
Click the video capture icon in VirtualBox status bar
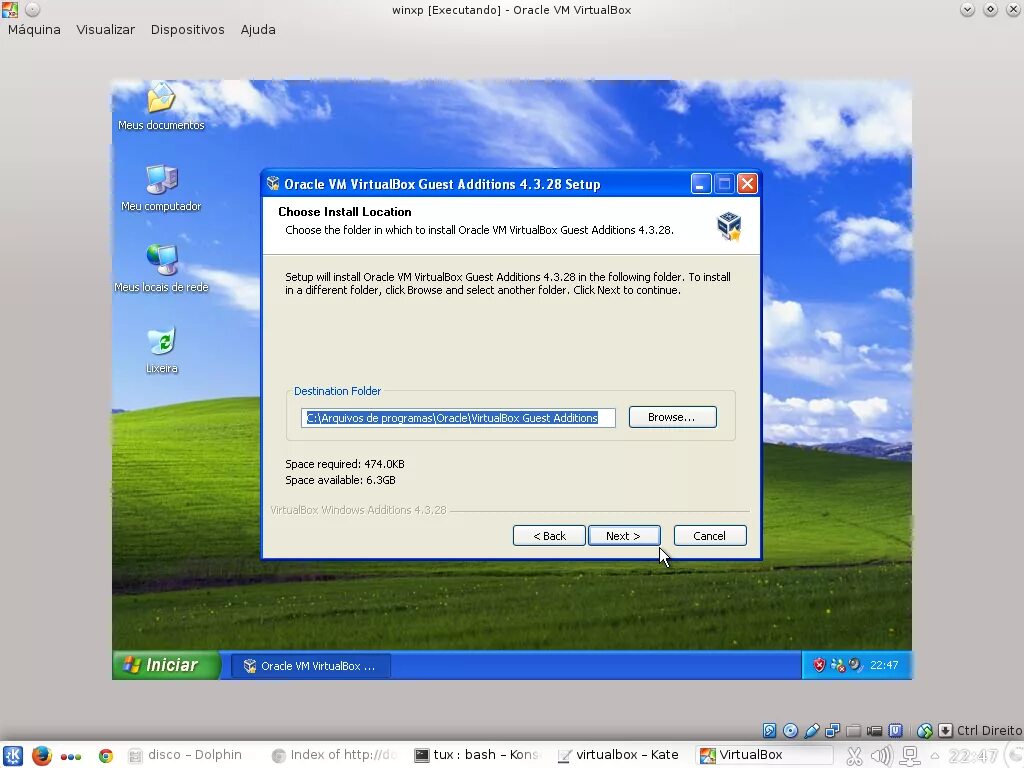[x=875, y=730]
